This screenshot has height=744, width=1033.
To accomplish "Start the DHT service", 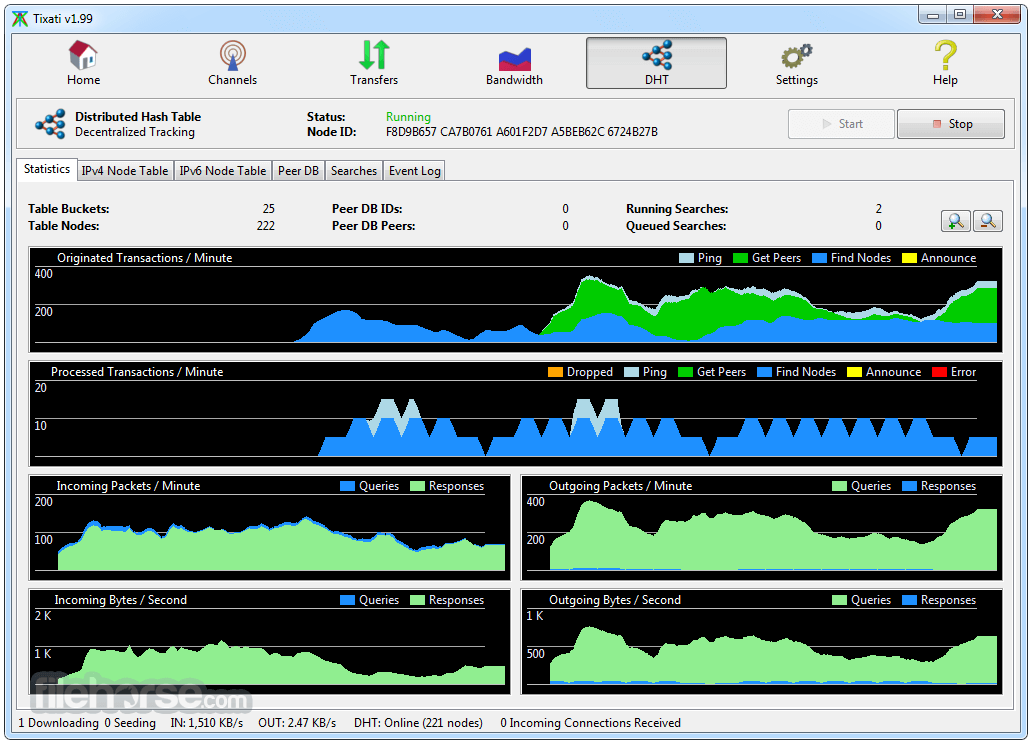I will pyautogui.click(x=841, y=124).
